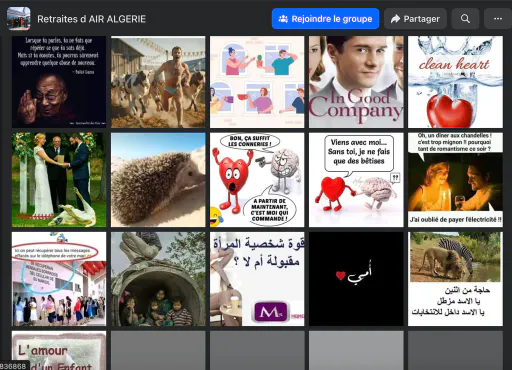This screenshot has width=512, height=370.
Task: Open the group search magnifier icon
Action: (x=465, y=19)
